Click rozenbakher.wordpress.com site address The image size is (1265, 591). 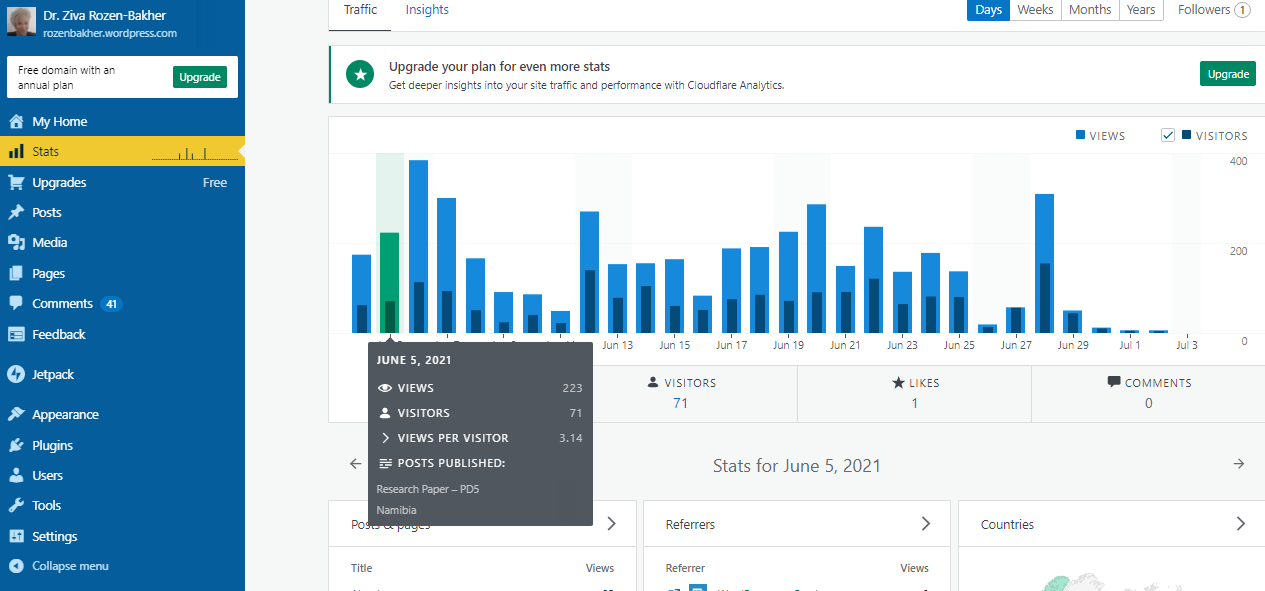pos(110,33)
